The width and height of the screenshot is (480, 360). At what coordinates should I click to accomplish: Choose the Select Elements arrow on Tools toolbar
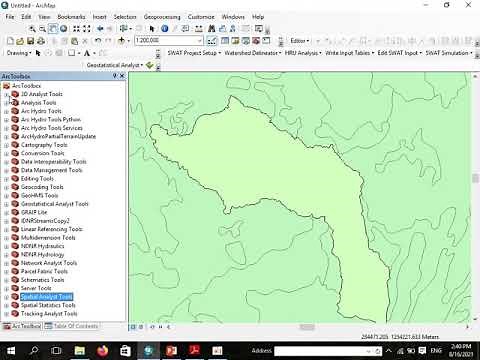pyautogui.click(x=152, y=29)
